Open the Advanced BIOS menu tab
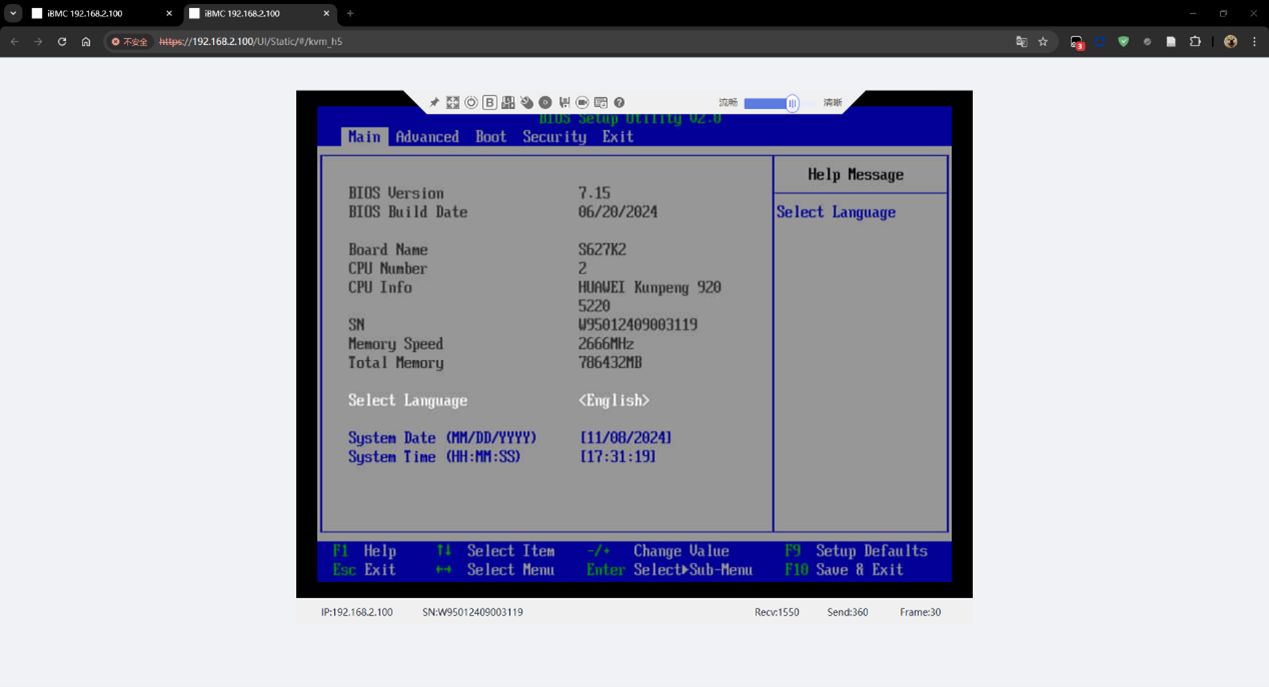The image size is (1269, 687). click(x=427, y=137)
